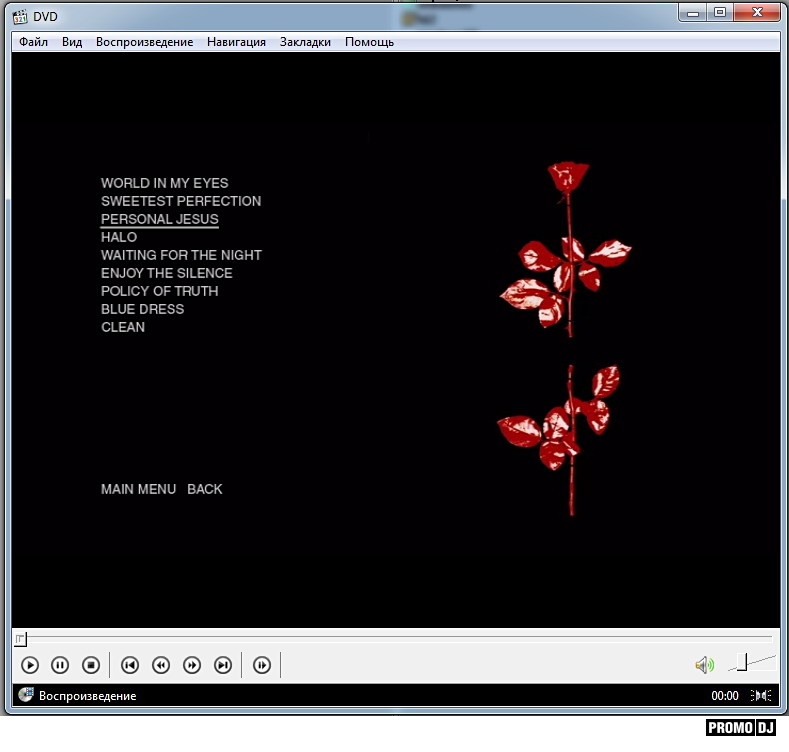Open the Навигация menu

pos(236,42)
